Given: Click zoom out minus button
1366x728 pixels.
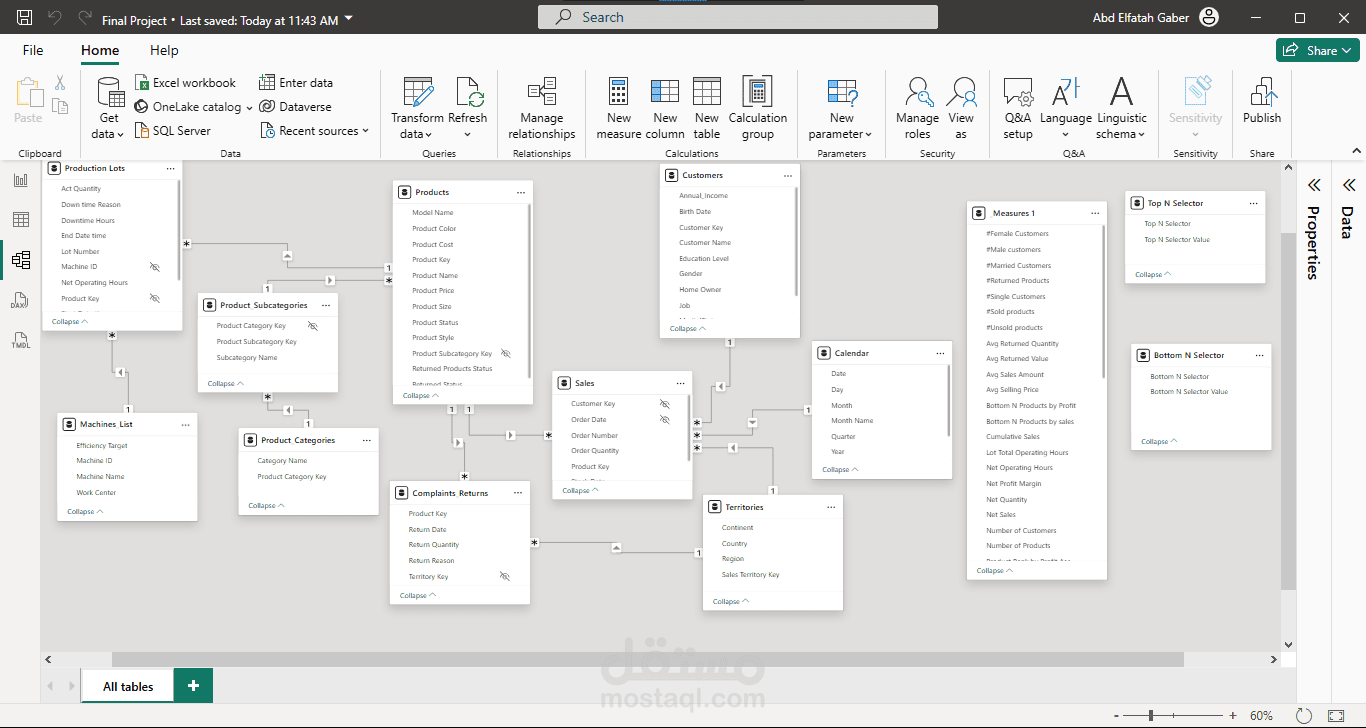Looking at the screenshot, I should point(1114,716).
